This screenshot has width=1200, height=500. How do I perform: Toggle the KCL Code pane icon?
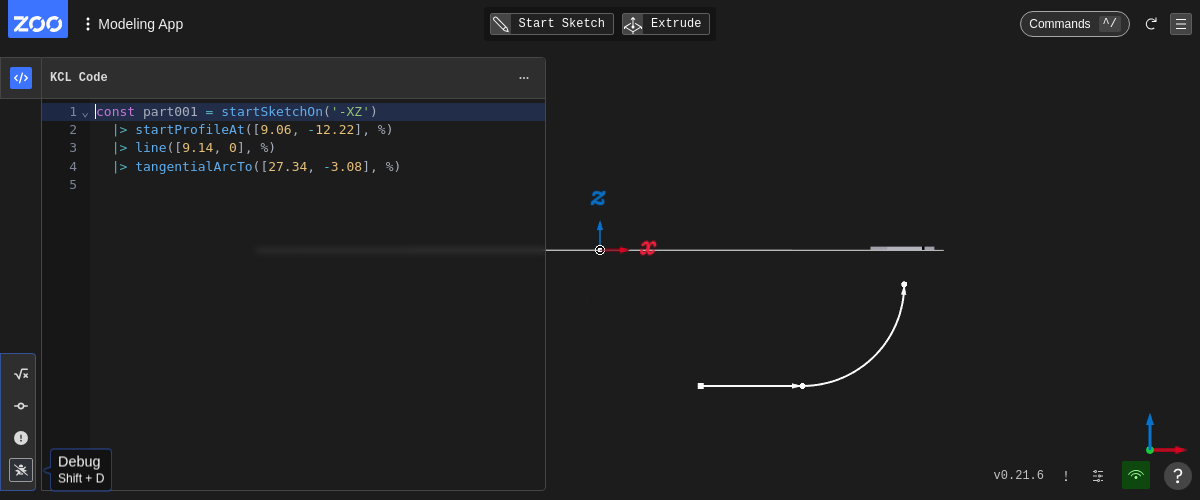click(x=21, y=78)
